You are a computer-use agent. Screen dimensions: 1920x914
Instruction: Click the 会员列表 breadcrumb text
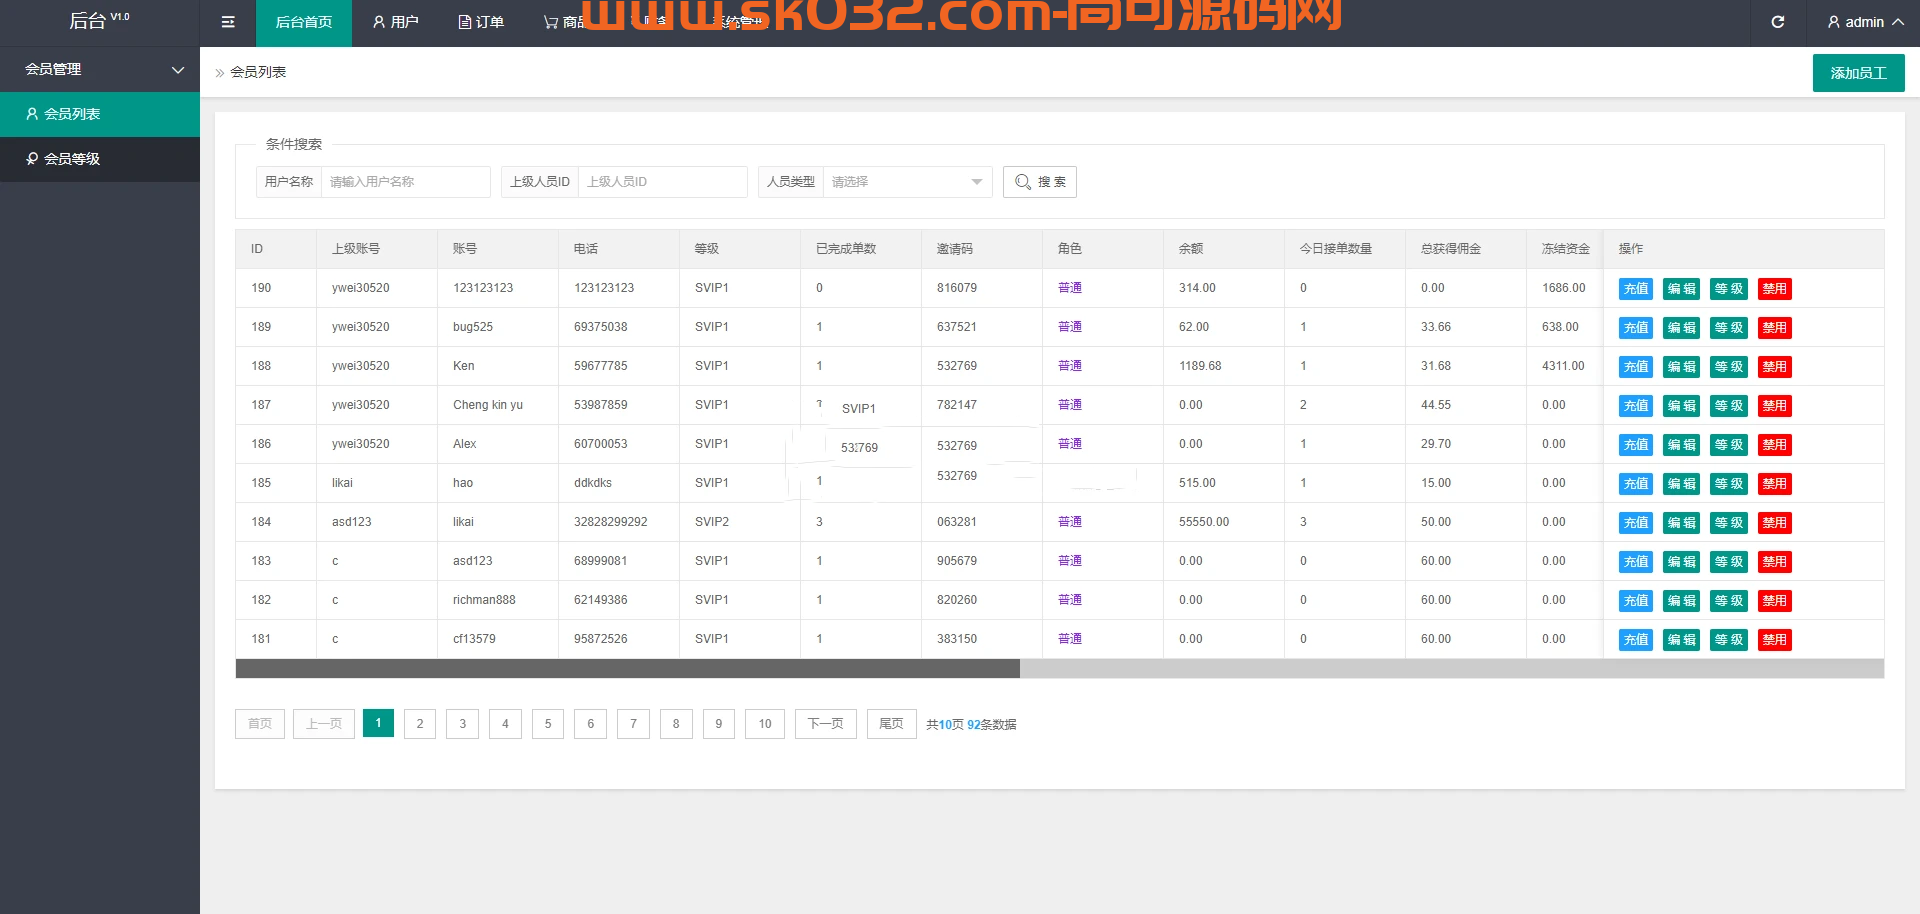pyautogui.click(x=258, y=72)
